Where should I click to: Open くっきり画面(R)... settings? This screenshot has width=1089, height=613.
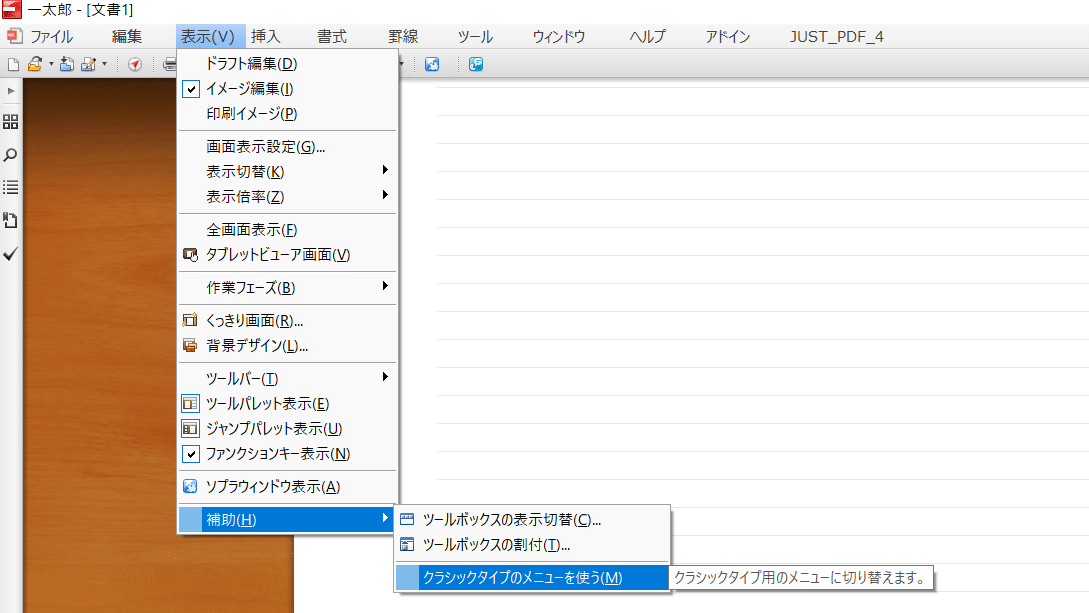[287, 321]
